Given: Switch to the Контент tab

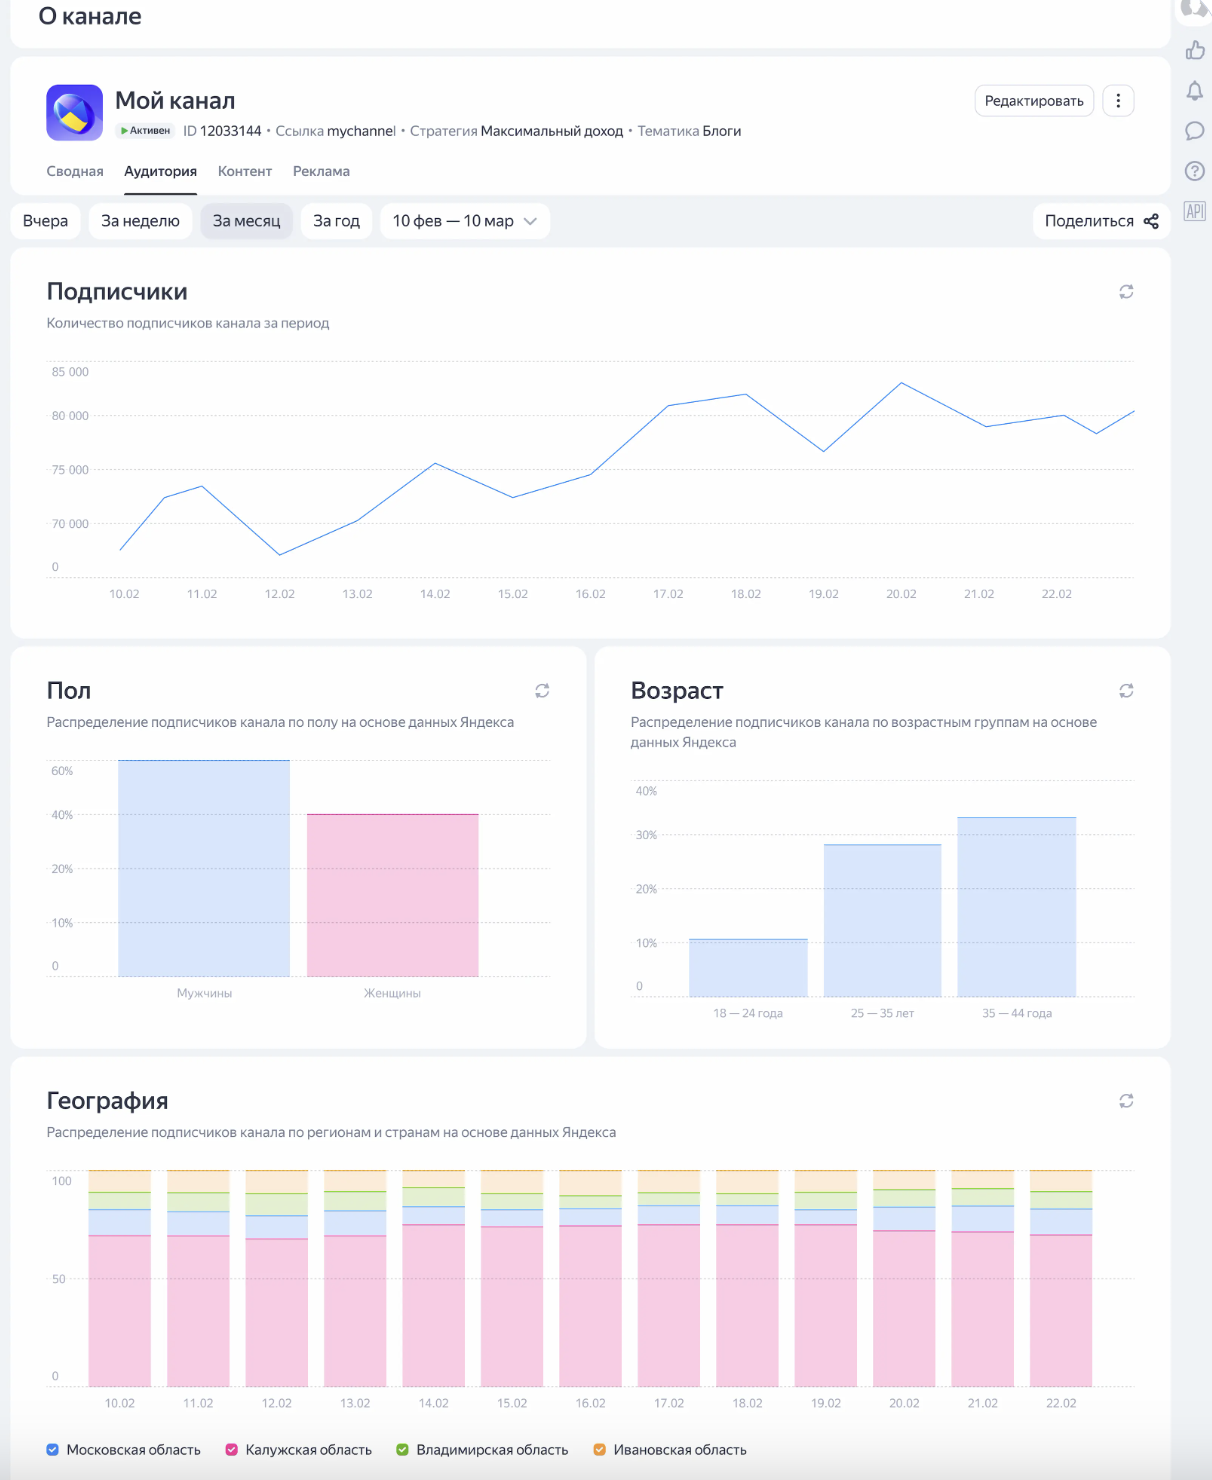Looking at the screenshot, I should click(x=245, y=172).
